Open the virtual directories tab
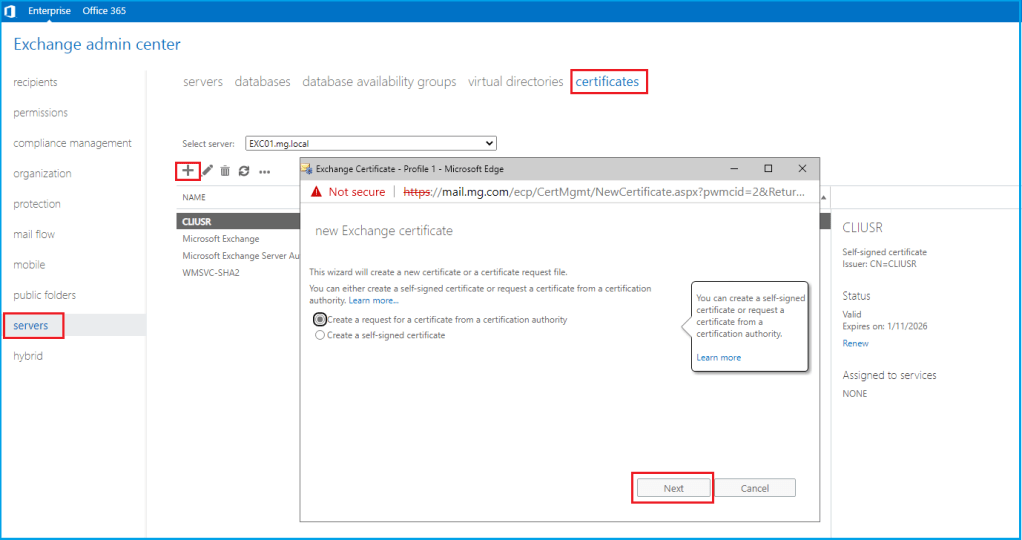1022x540 pixels. coord(515,82)
